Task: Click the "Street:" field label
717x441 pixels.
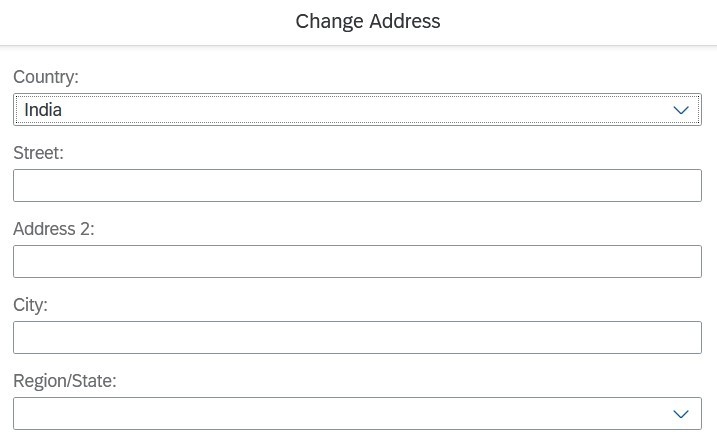Action: pos(38,153)
